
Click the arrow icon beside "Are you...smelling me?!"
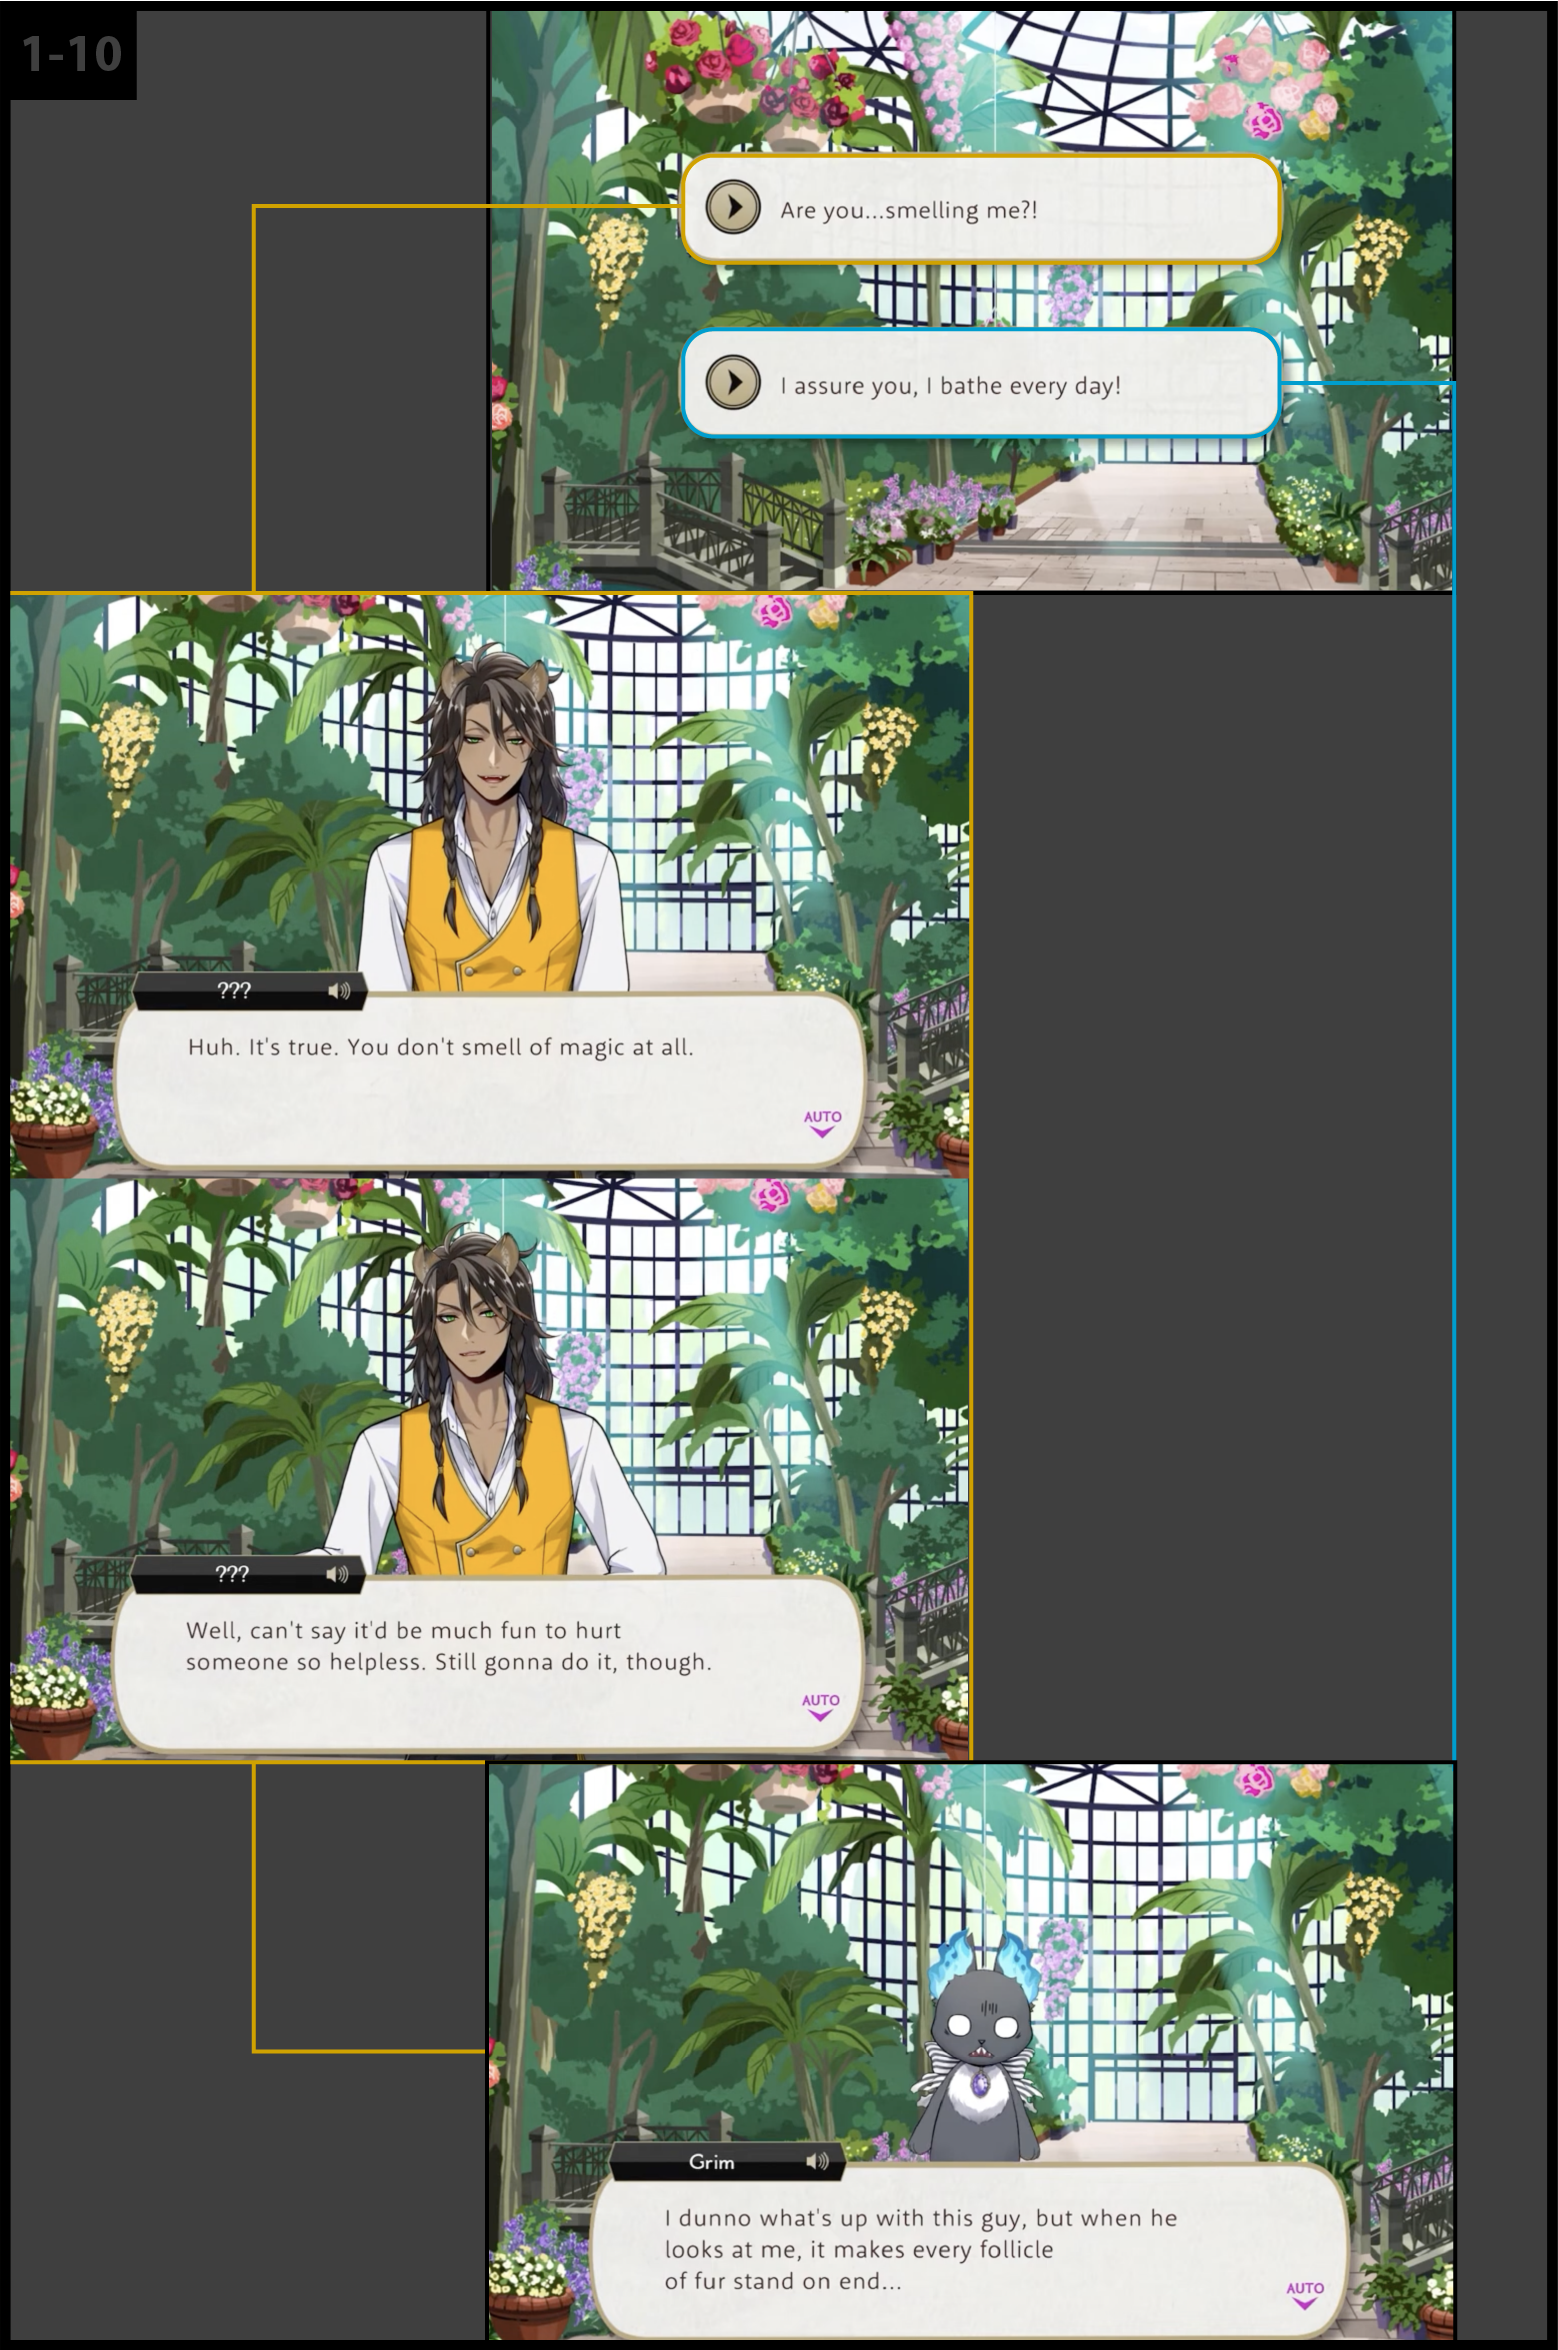[733, 208]
